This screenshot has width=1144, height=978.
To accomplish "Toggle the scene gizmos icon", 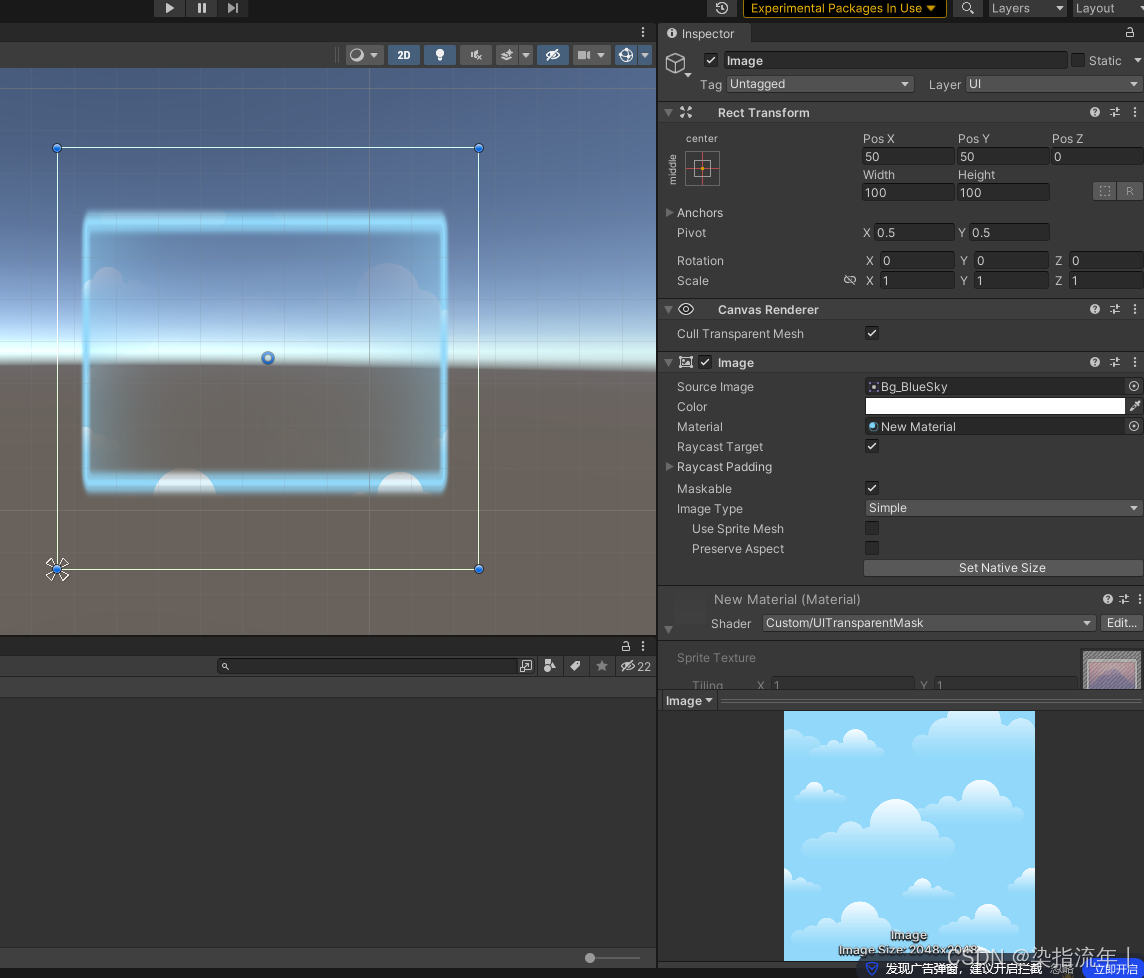I will pos(626,55).
